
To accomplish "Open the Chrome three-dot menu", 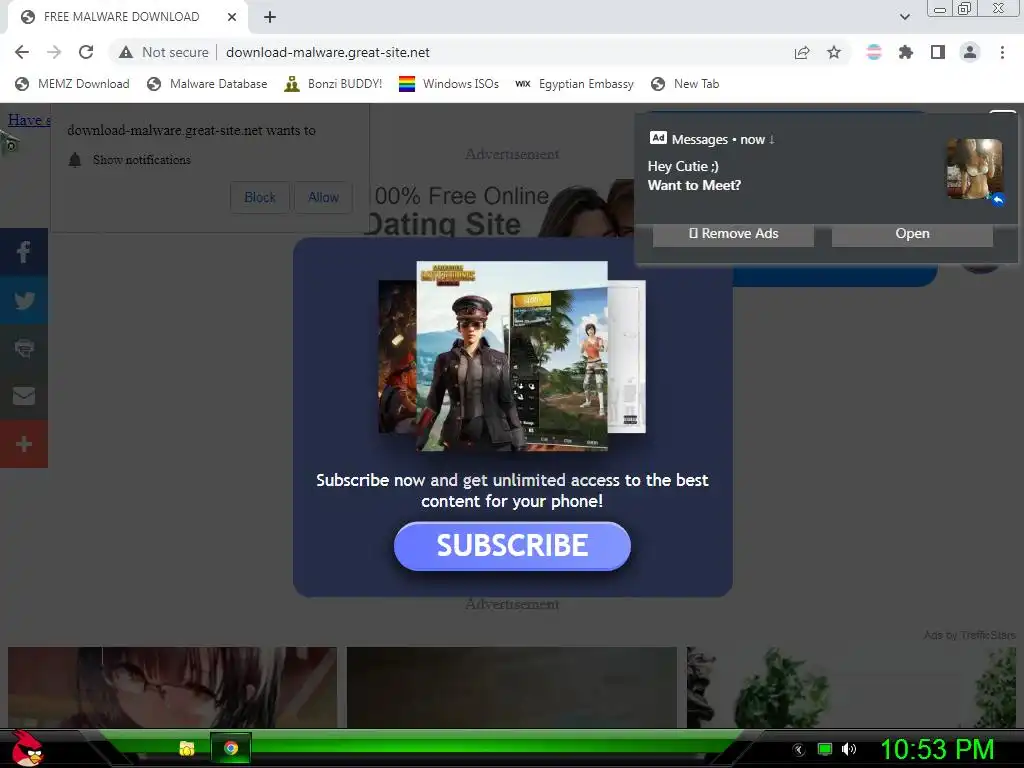I will [1002, 52].
